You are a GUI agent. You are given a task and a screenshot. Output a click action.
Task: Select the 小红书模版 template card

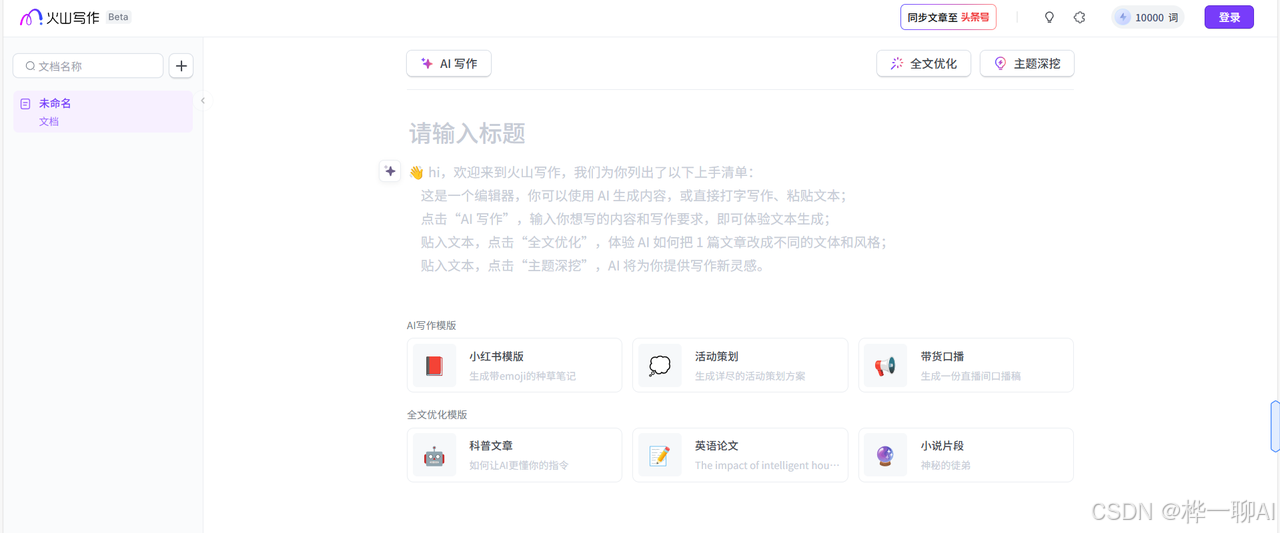point(515,365)
